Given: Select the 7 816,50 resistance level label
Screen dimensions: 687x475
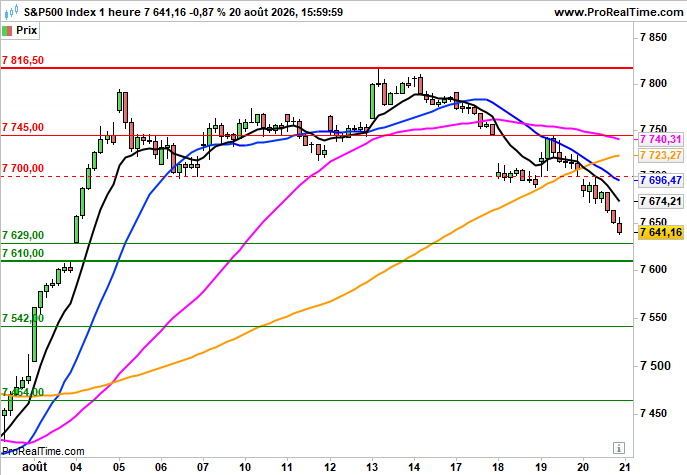Looking at the screenshot, I should (x=23, y=60).
